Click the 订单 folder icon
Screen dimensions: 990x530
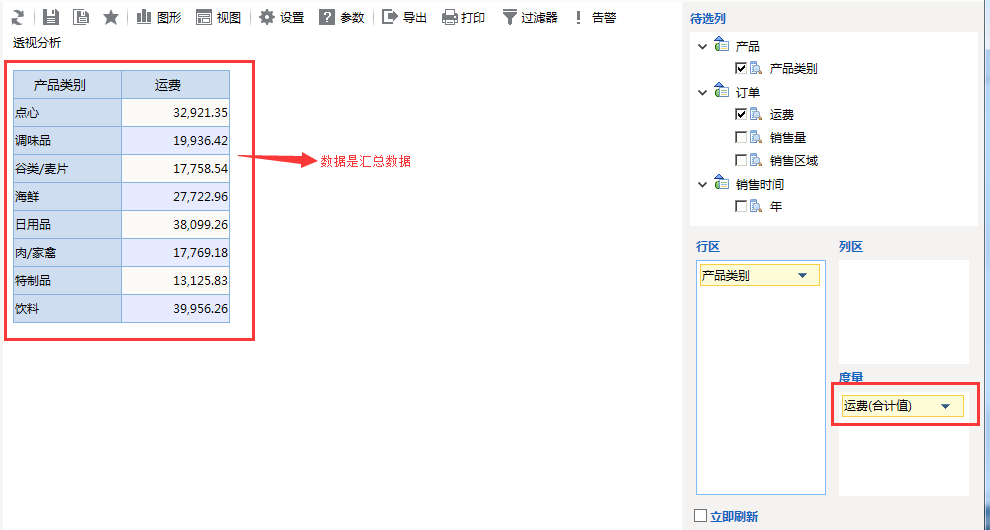click(722, 91)
